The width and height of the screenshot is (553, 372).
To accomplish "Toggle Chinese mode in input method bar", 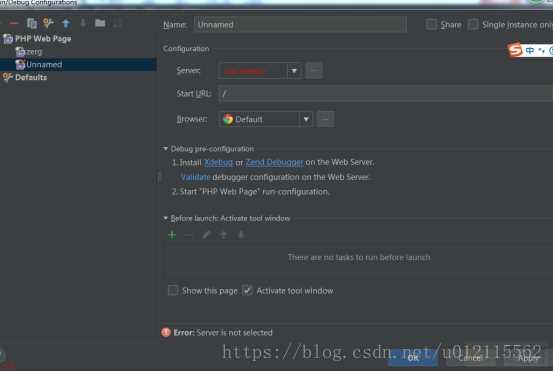I will point(529,51).
